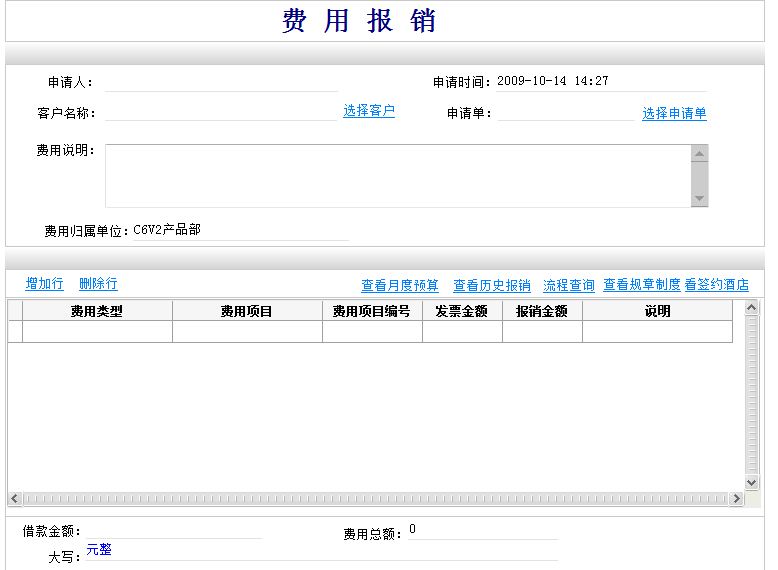The image size is (778, 570).
Task: Click the 看签约酒店 link
Action: click(x=716, y=285)
